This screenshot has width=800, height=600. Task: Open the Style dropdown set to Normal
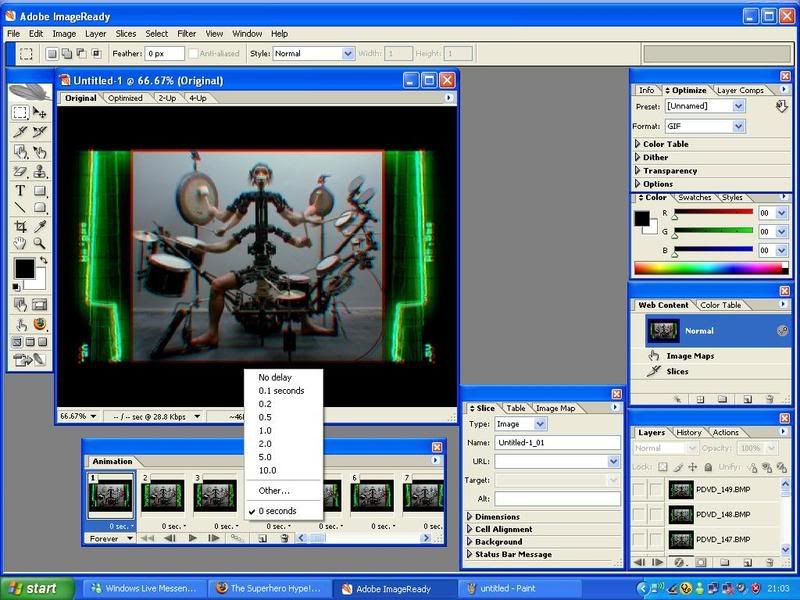click(x=347, y=53)
